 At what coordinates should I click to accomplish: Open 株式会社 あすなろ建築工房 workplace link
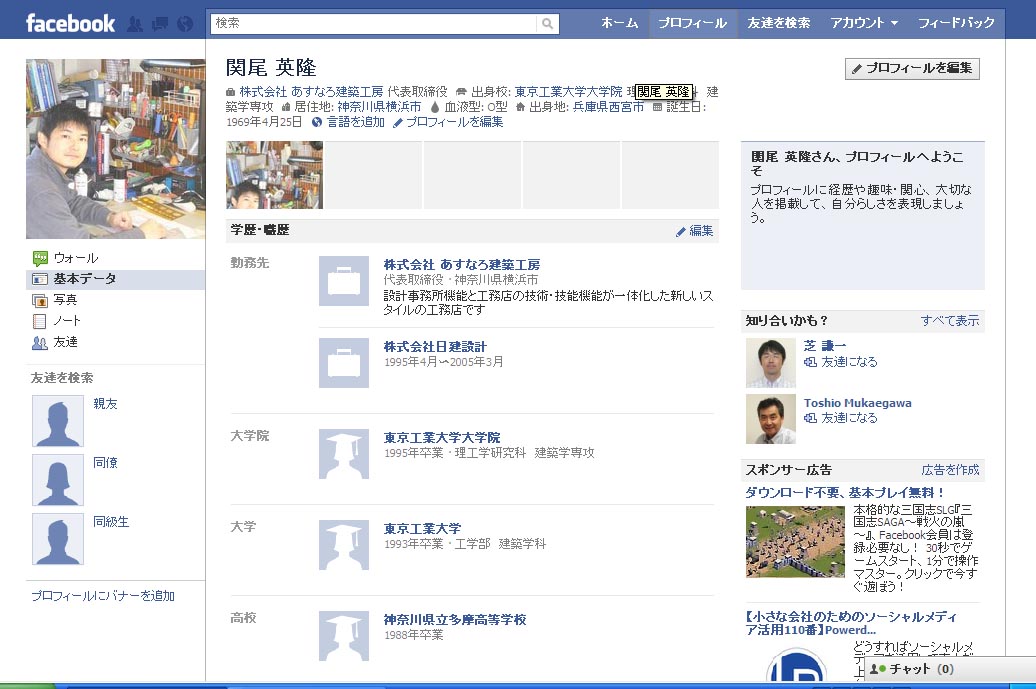coord(462,265)
